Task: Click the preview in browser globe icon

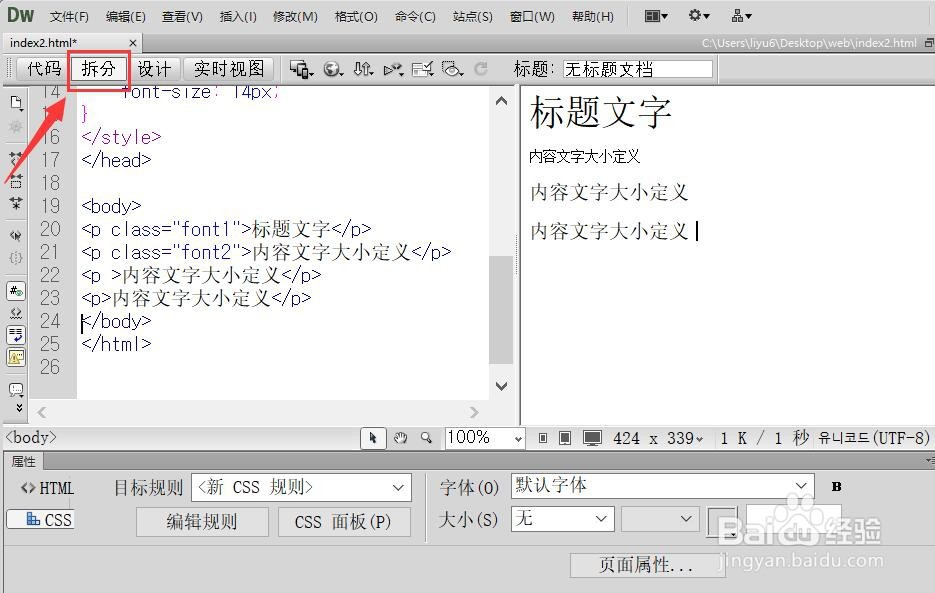Action: pyautogui.click(x=332, y=69)
